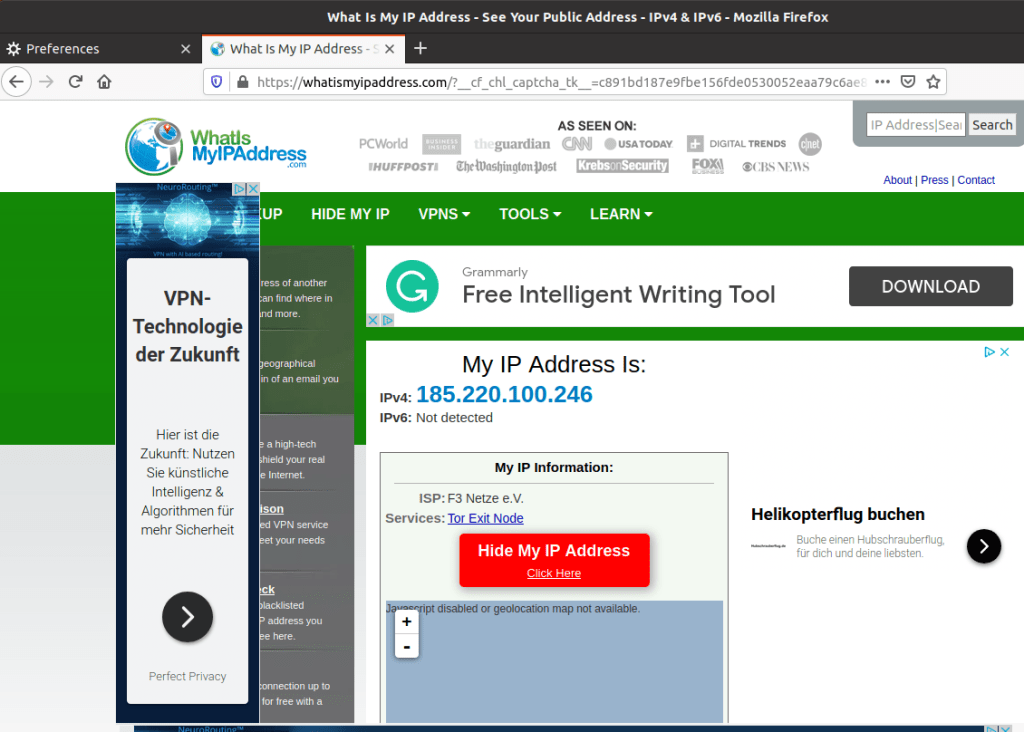Zoom out on the geolocation map
This screenshot has width=1024, height=732.
(407, 646)
